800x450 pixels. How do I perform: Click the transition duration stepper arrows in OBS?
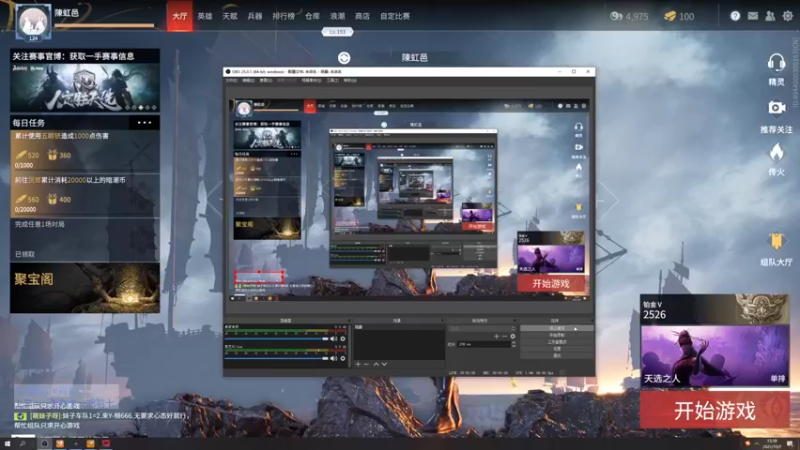(x=513, y=344)
